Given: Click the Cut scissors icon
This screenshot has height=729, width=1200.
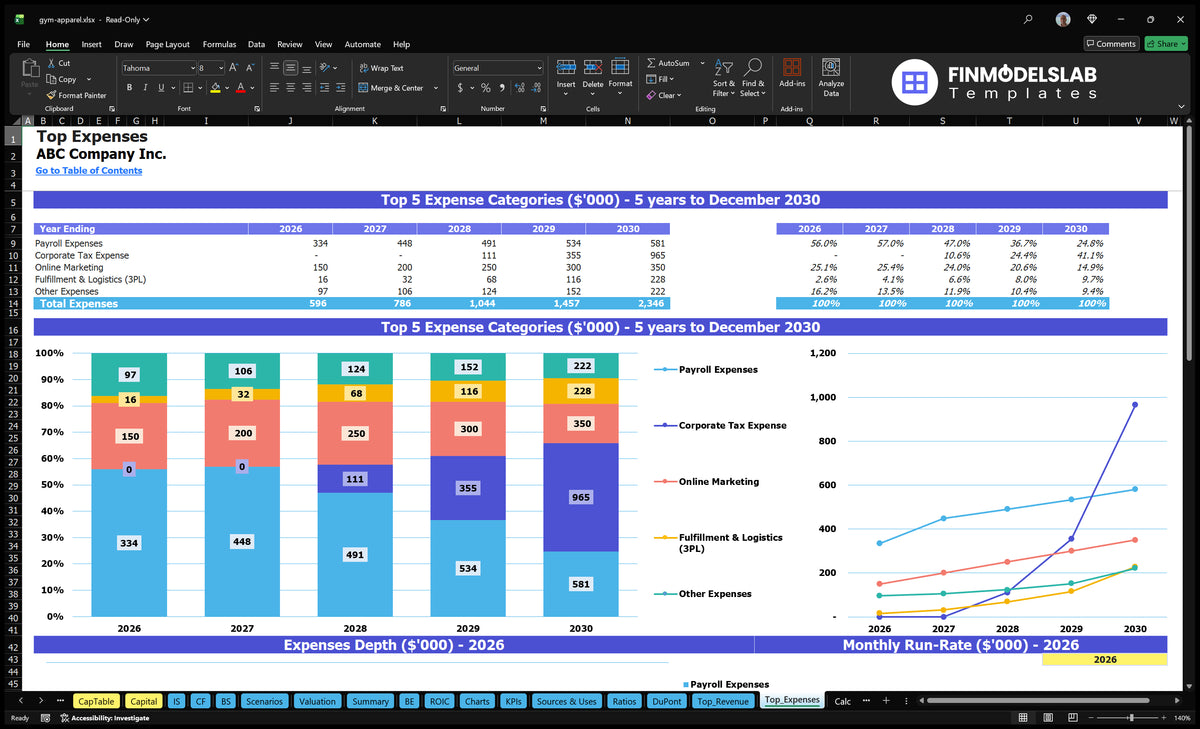Looking at the screenshot, I should (x=52, y=63).
